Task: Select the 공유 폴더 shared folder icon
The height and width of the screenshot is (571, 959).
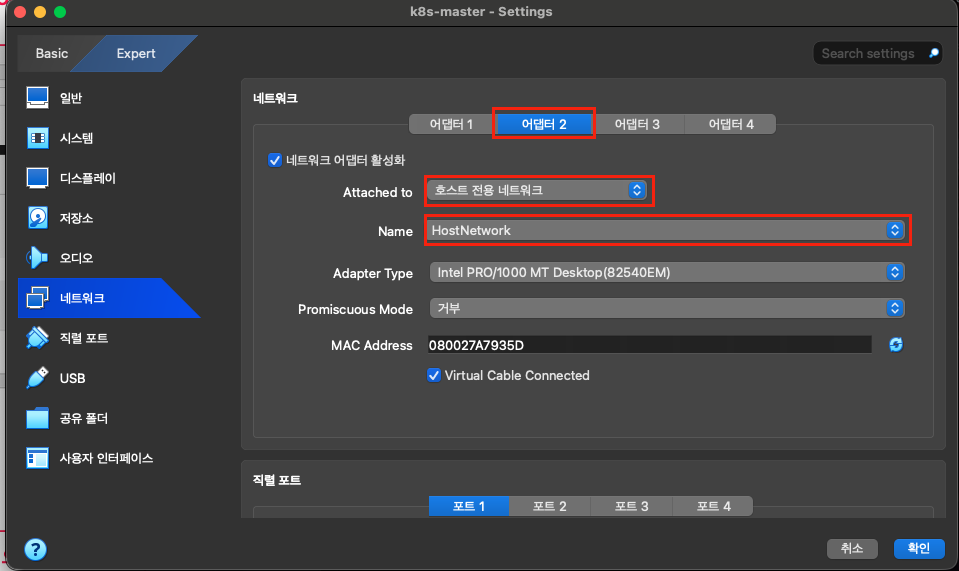Action: (37, 418)
